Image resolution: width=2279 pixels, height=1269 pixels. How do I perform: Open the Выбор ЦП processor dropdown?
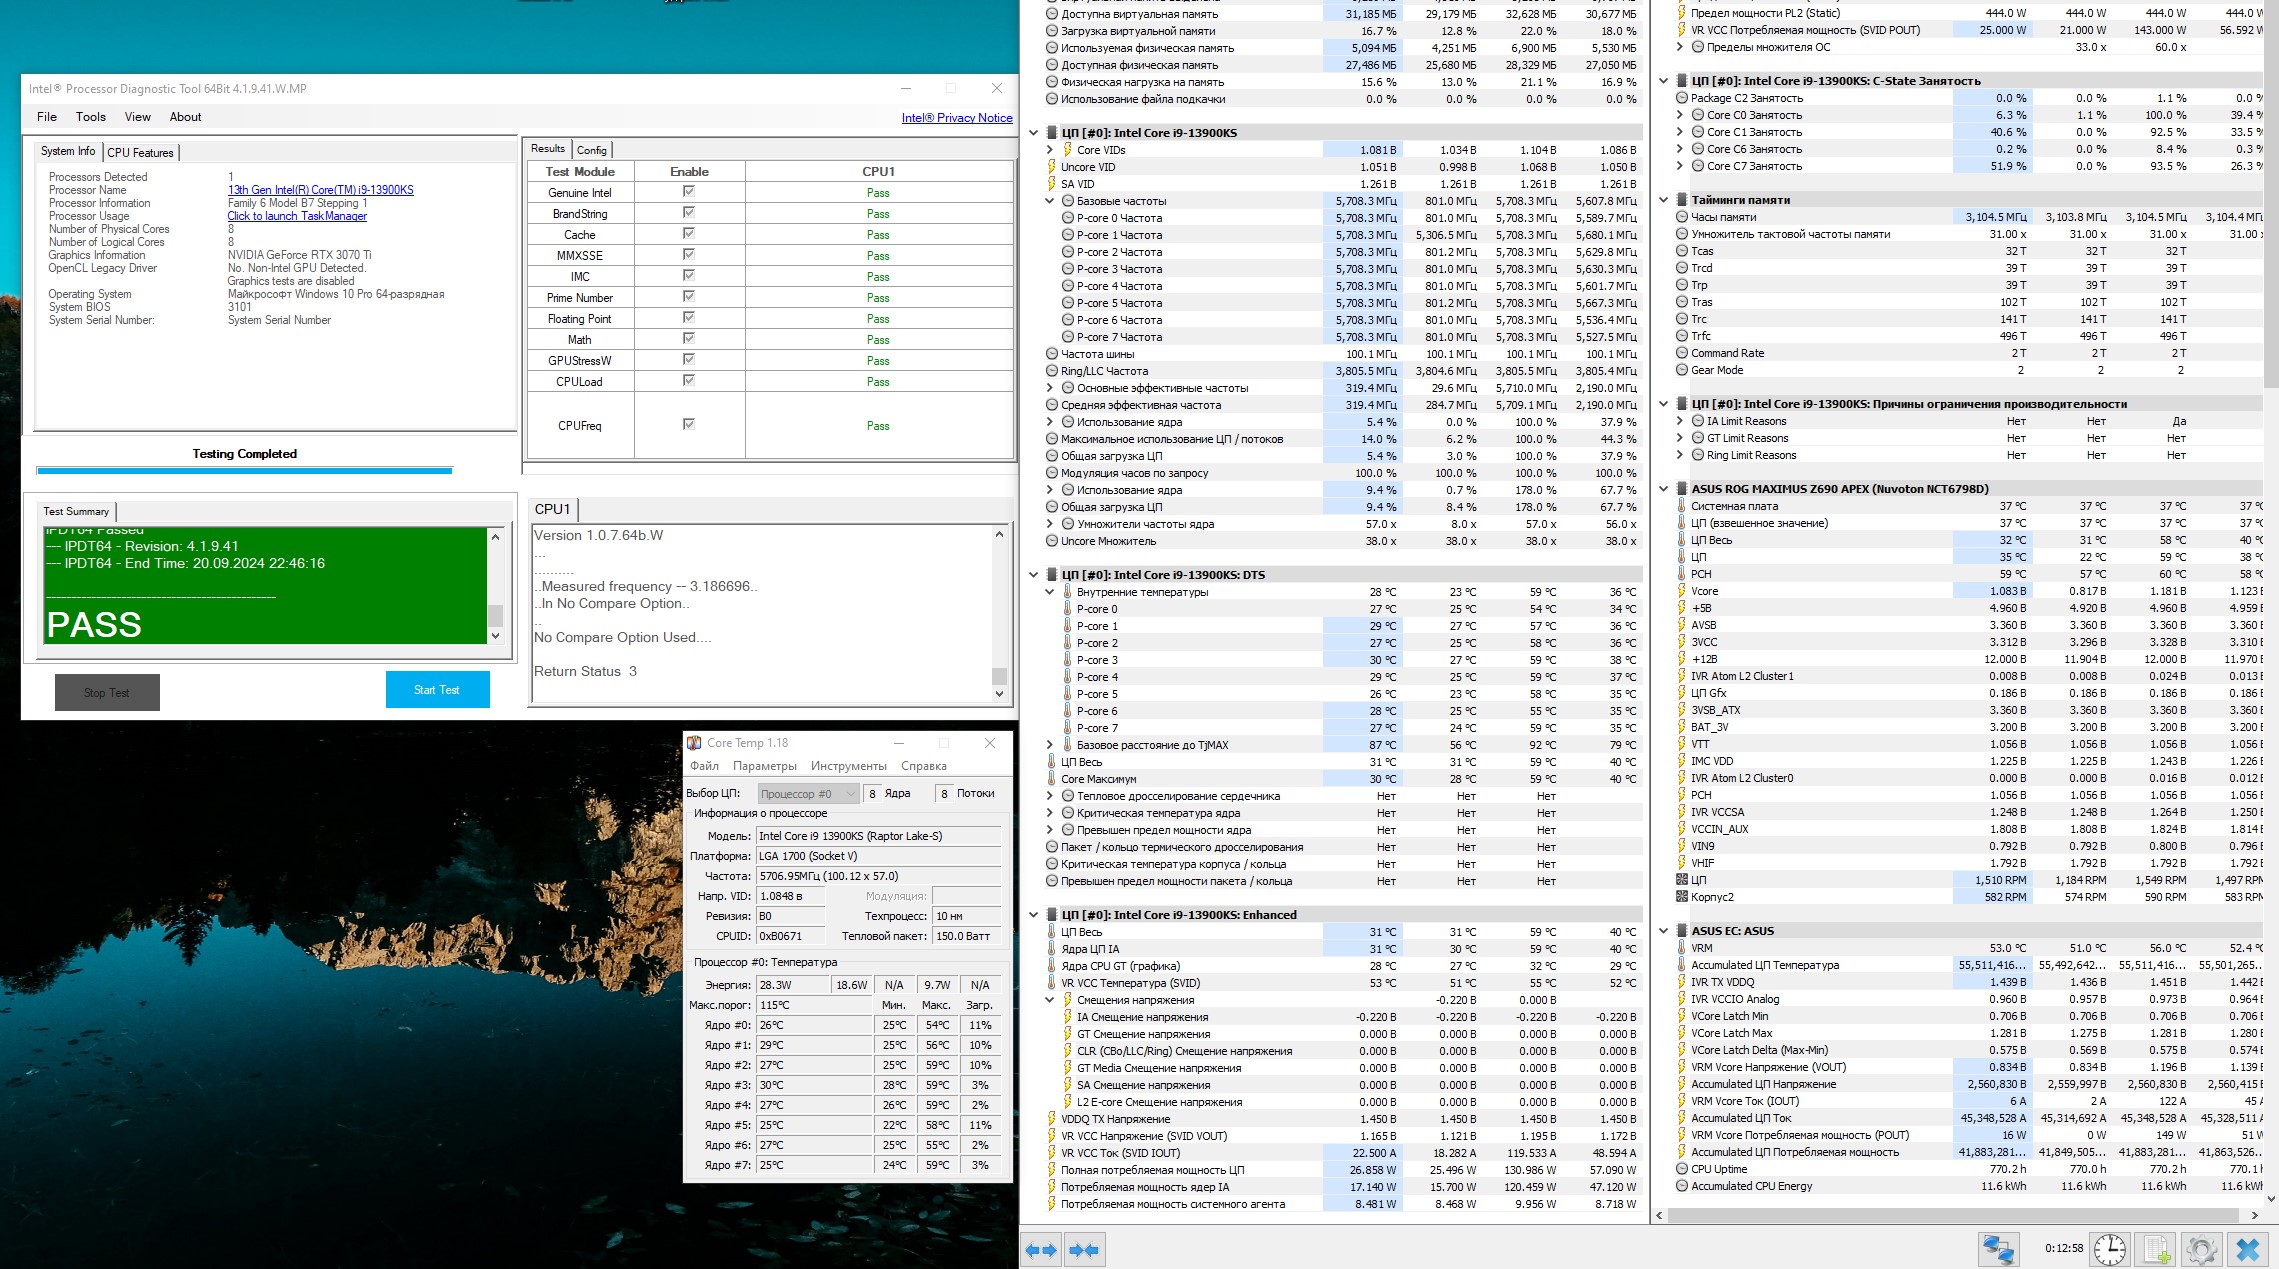click(x=808, y=794)
